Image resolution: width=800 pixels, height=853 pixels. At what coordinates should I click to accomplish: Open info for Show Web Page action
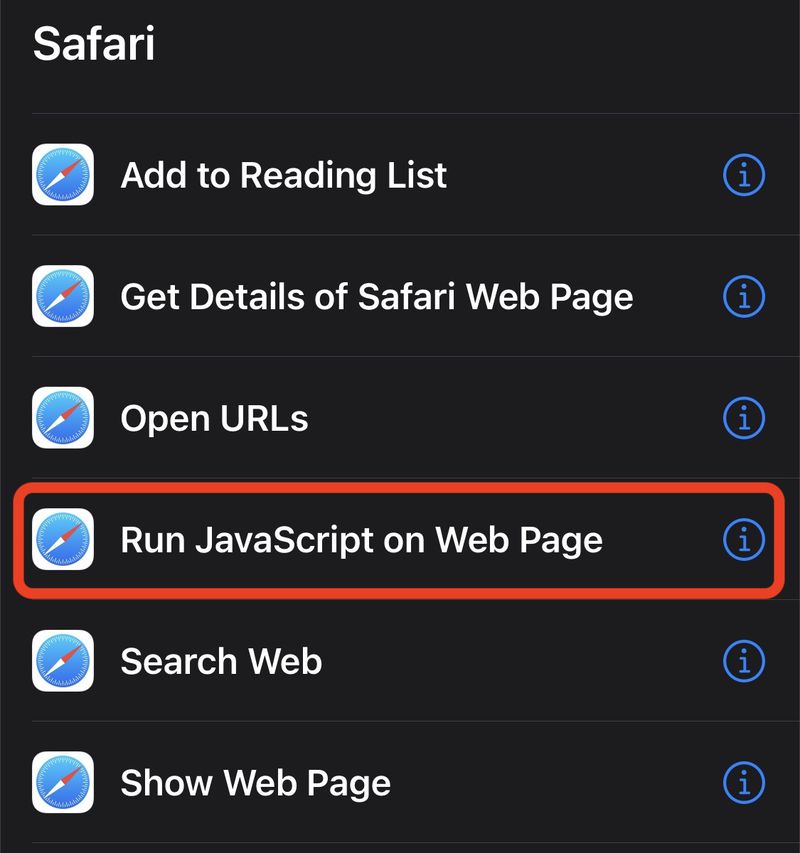pos(742,783)
